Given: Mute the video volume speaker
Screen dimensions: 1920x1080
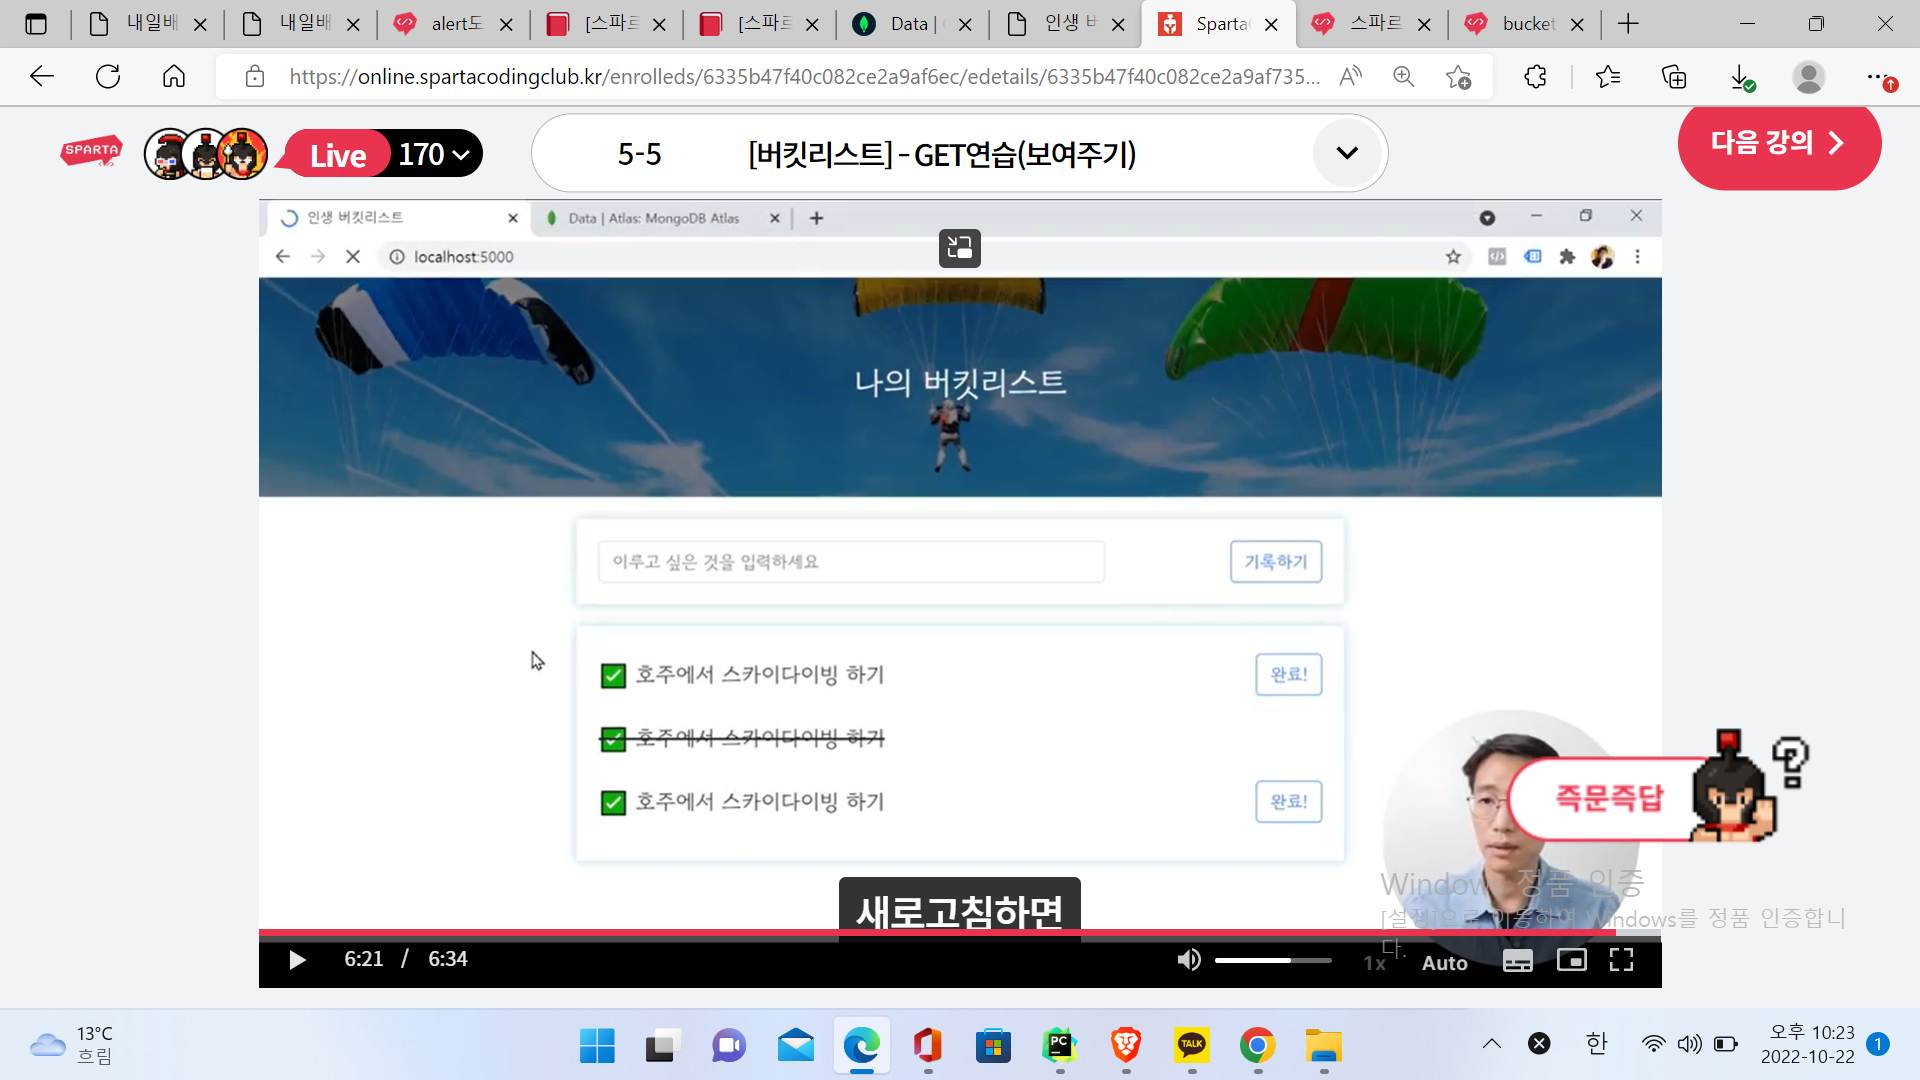Looking at the screenshot, I should coord(1188,960).
